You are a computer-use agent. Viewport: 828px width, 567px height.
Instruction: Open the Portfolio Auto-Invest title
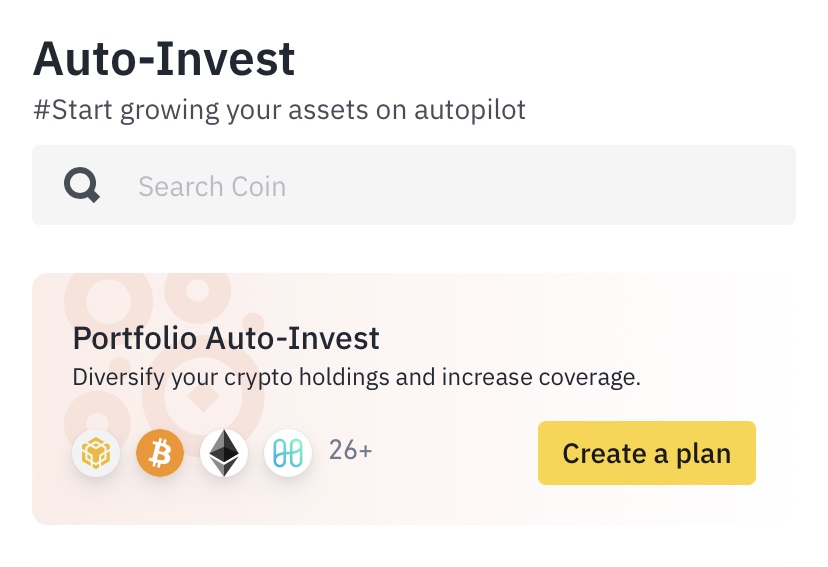[226, 338]
